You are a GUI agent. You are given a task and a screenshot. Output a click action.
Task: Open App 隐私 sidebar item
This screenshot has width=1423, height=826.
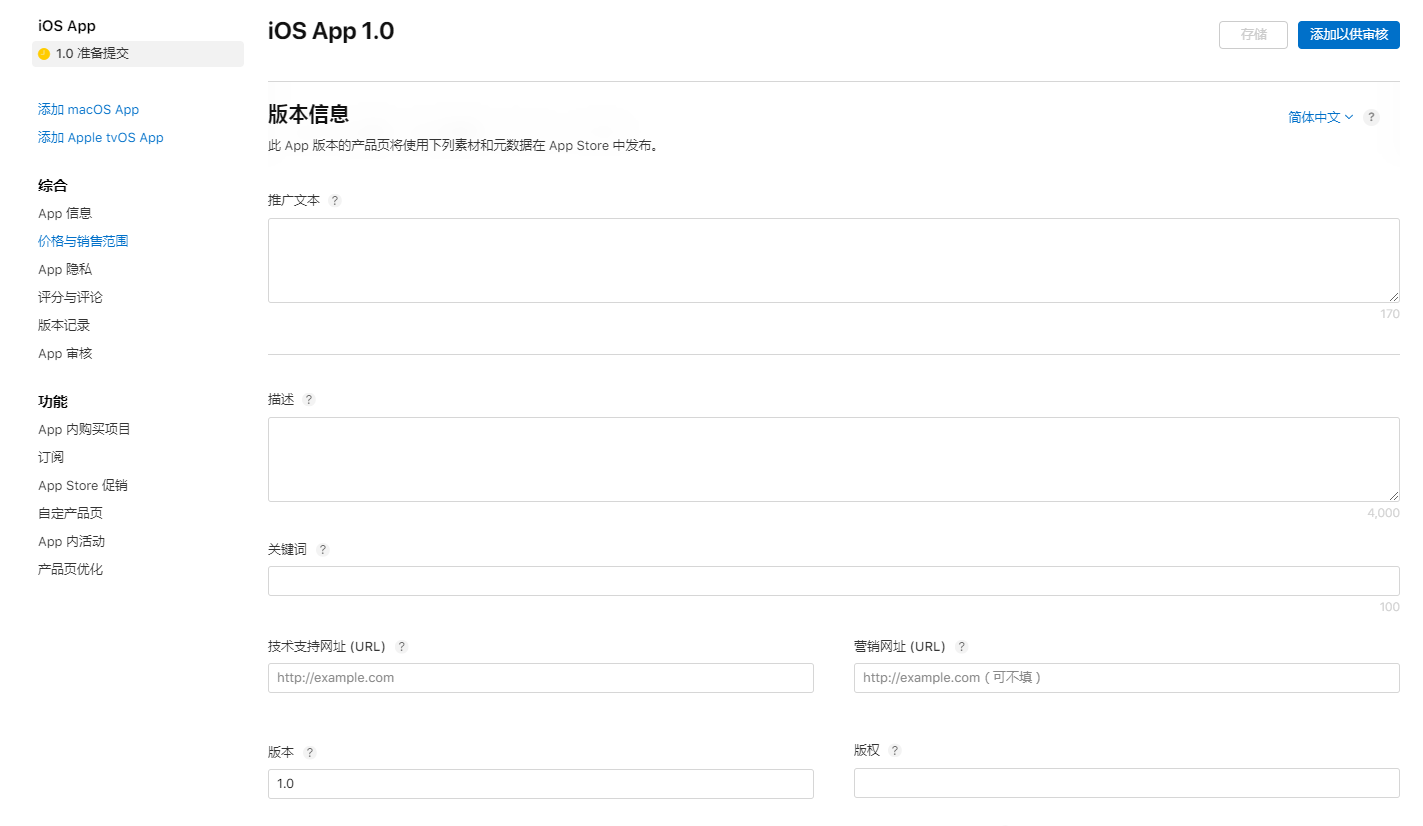(x=65, y=269)
